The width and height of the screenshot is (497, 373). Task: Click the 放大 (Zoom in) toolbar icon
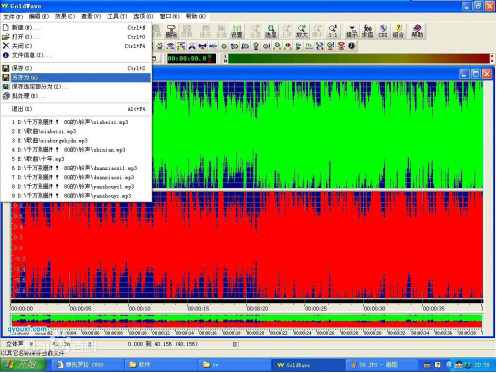pos(301,31)
